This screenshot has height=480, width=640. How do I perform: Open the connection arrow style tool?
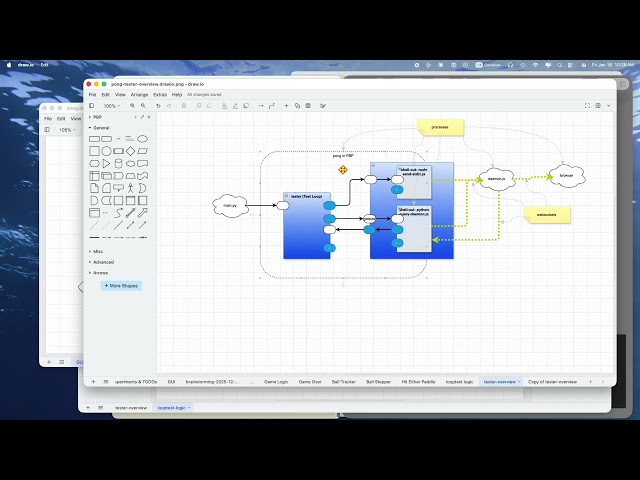(x=261, y=106)
